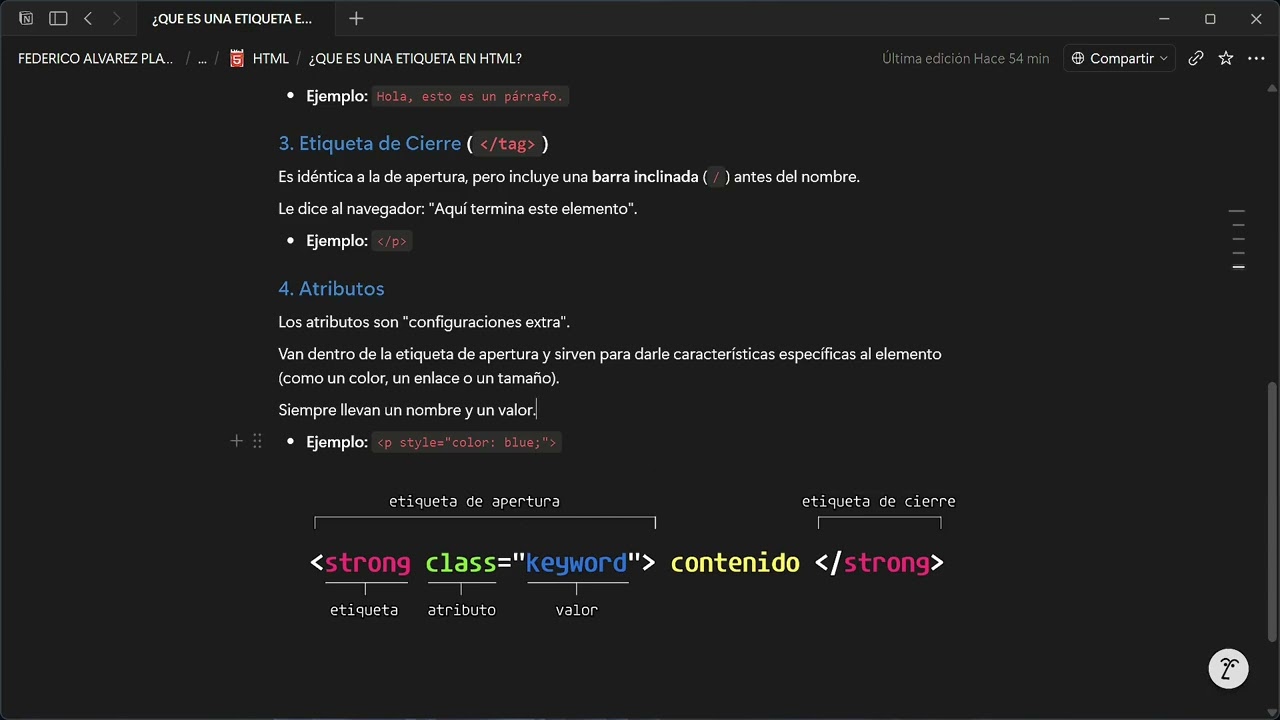Image resolution: width=1280 pixels, height=720 pixels.
Task: Go to HTML breadcrumb page
Action: 270,59
